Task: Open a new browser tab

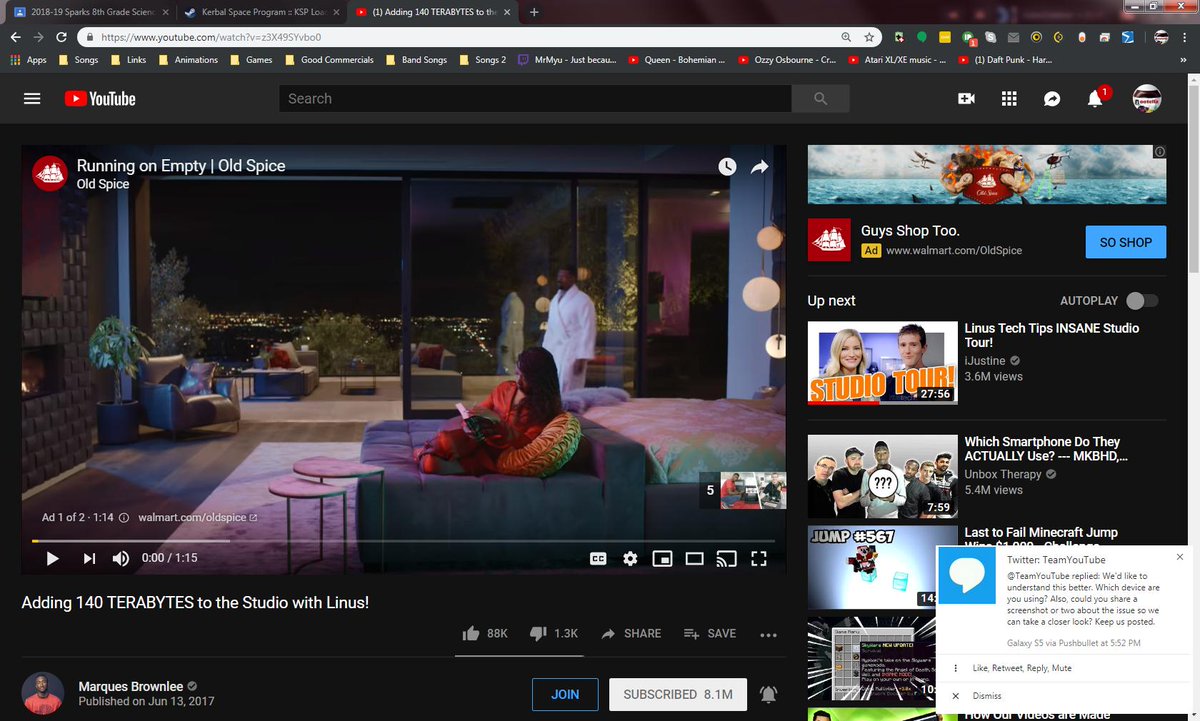Action: pos(533,12)
